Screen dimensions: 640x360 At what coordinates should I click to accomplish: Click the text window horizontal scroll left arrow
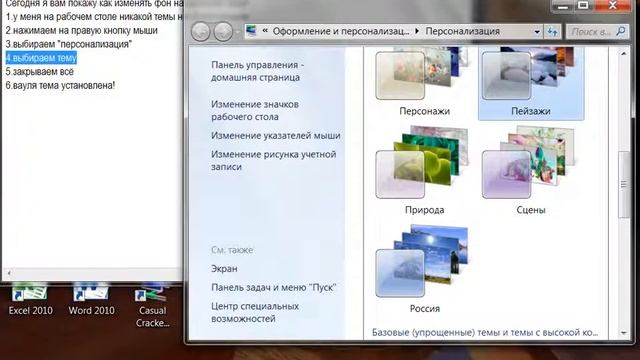coord(9,273)
